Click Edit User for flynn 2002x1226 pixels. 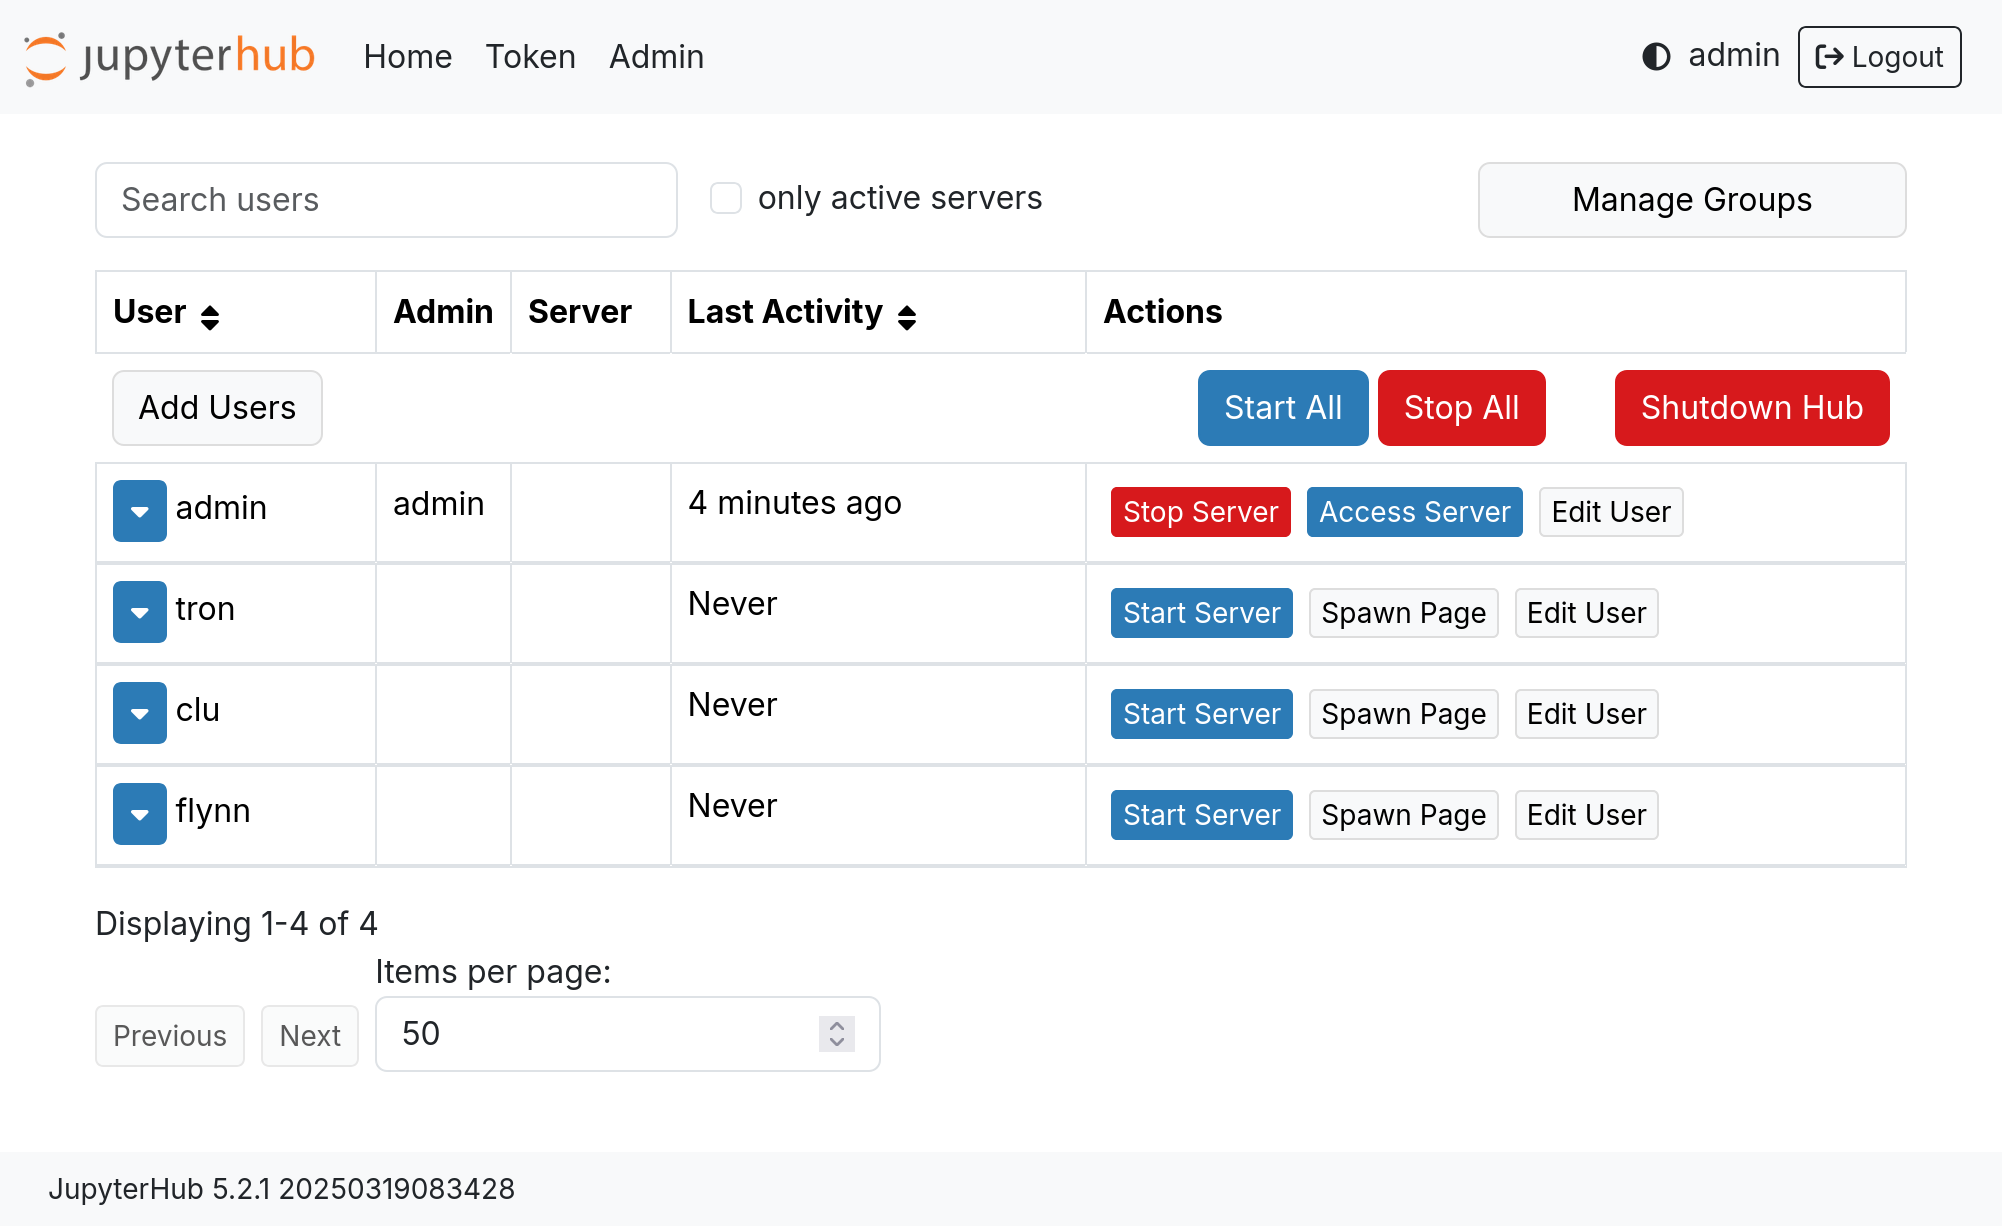(x=1586, y=815)
